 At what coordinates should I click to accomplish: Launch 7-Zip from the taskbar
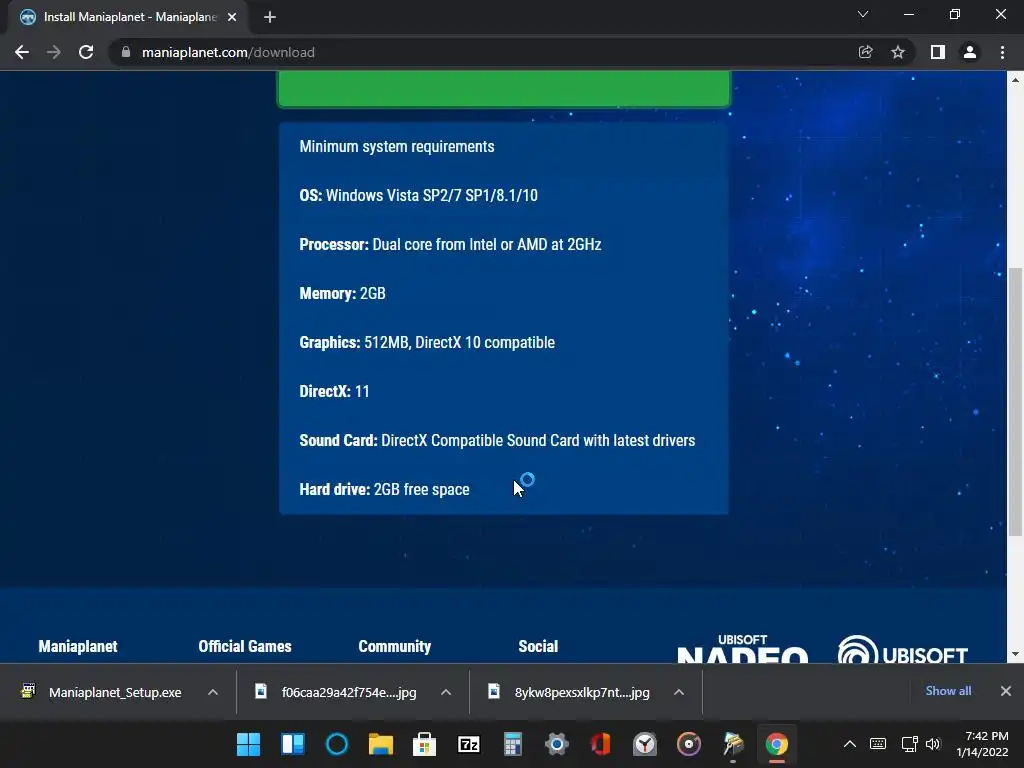point(469,744)
